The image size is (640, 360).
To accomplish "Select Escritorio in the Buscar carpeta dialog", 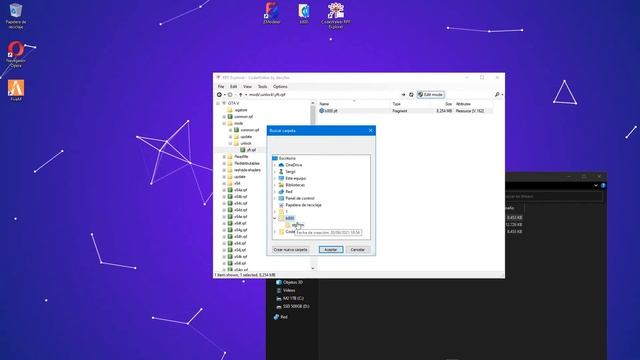I will 287,158.
